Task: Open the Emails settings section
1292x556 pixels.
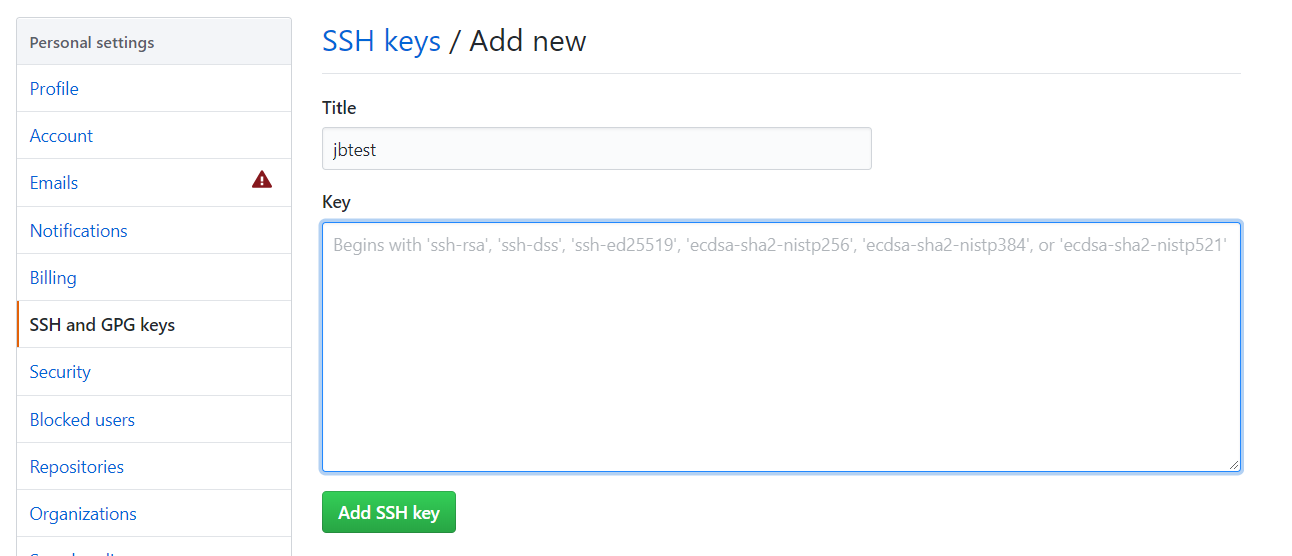Action: point(54,183)
